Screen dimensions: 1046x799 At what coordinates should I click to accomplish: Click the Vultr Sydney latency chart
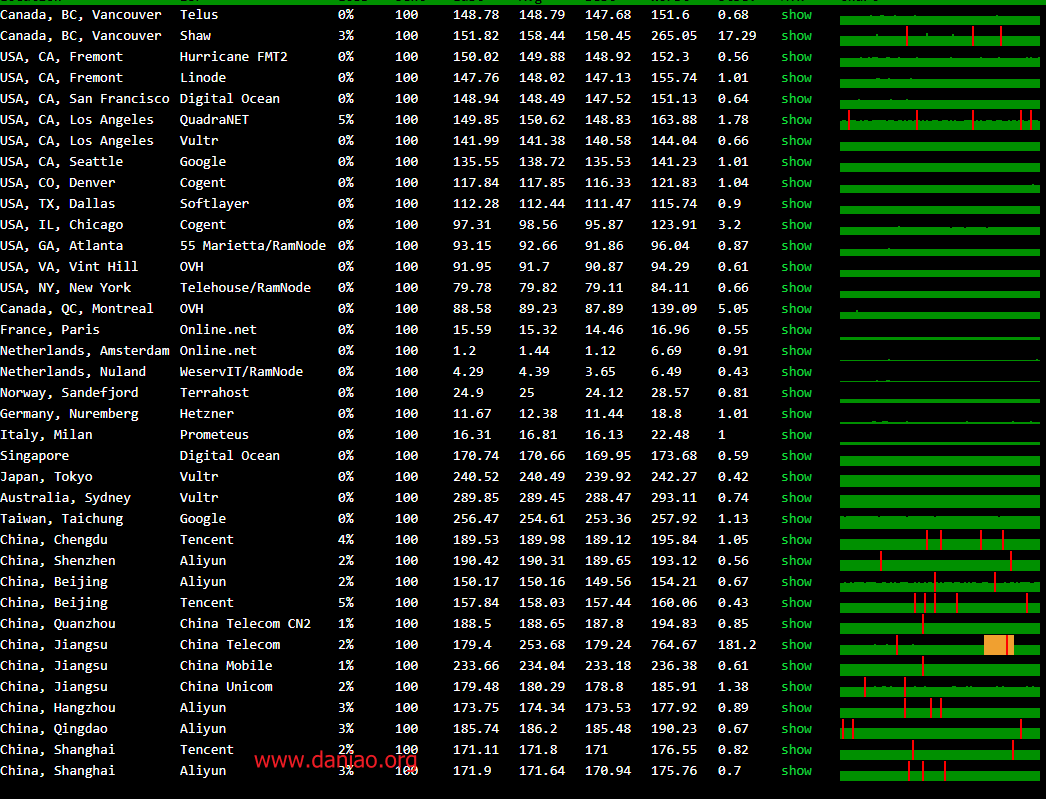(939, 502)
